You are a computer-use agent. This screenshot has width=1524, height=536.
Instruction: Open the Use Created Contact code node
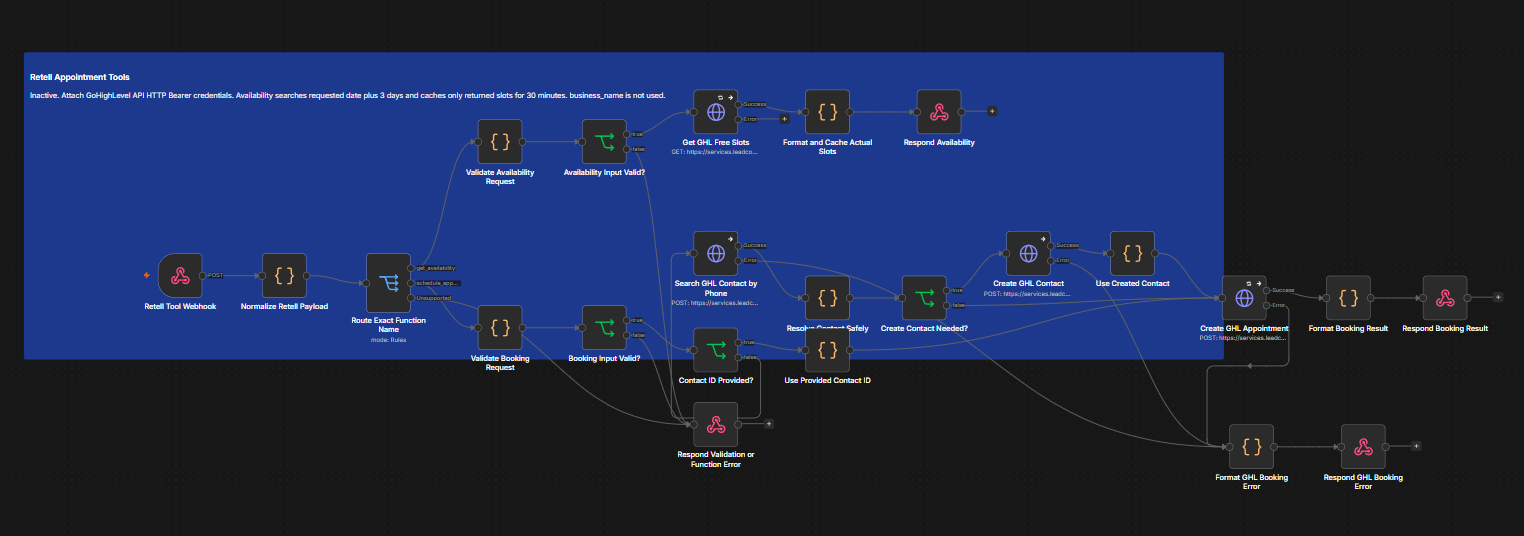click(x=1132, y=254)
